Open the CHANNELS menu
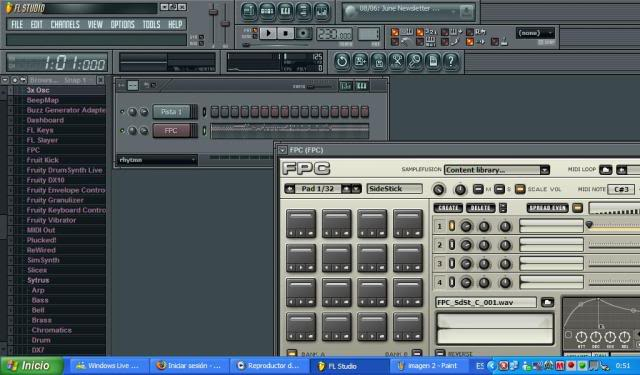 pyautogui.click(x=65, y=24)
